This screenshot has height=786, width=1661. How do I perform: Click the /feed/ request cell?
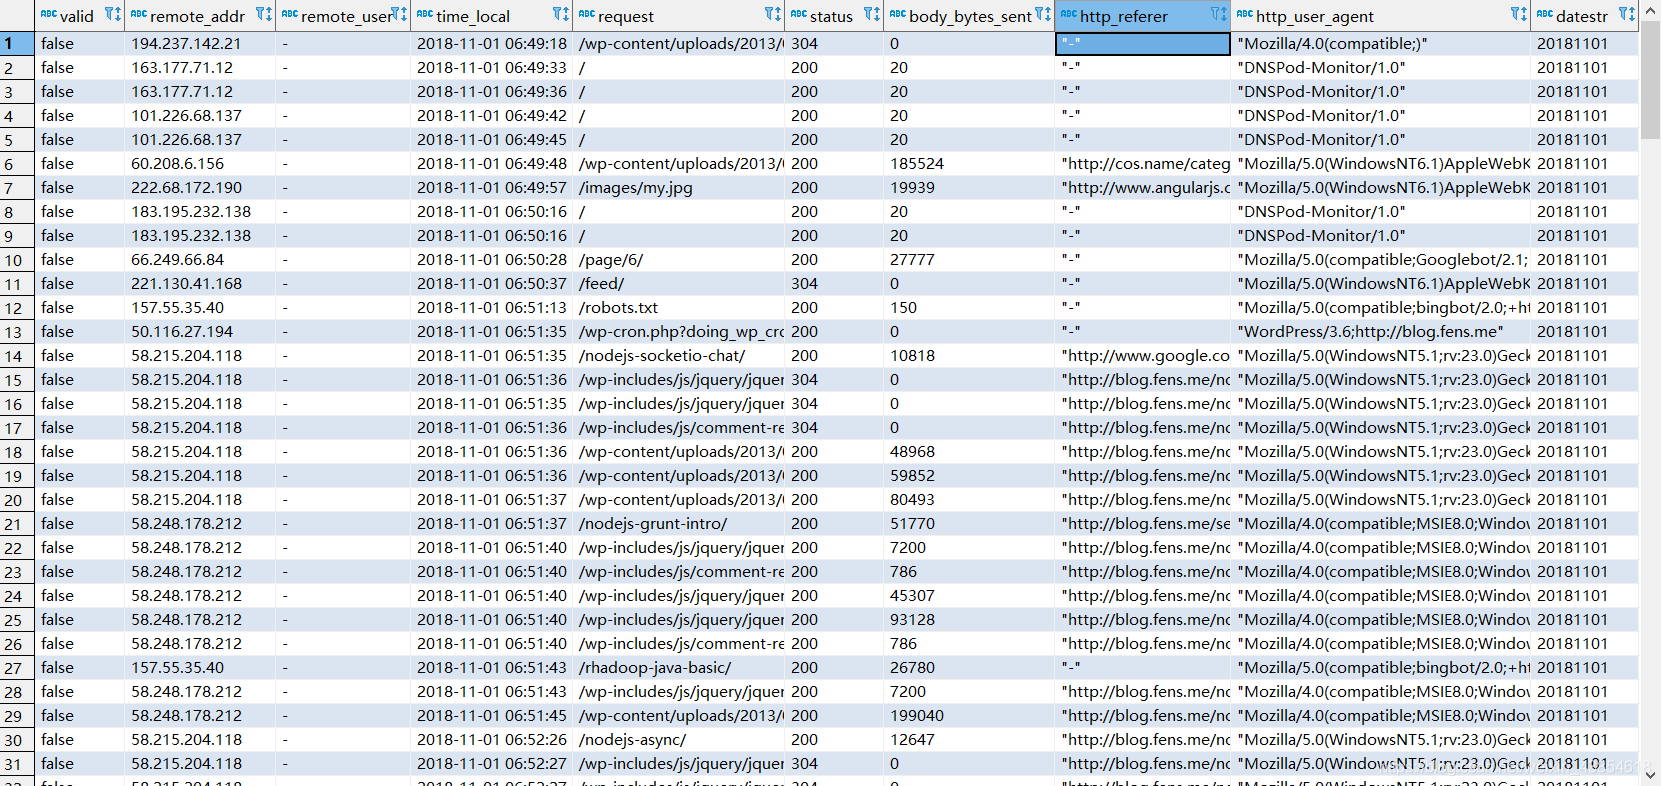coord(679,284)
